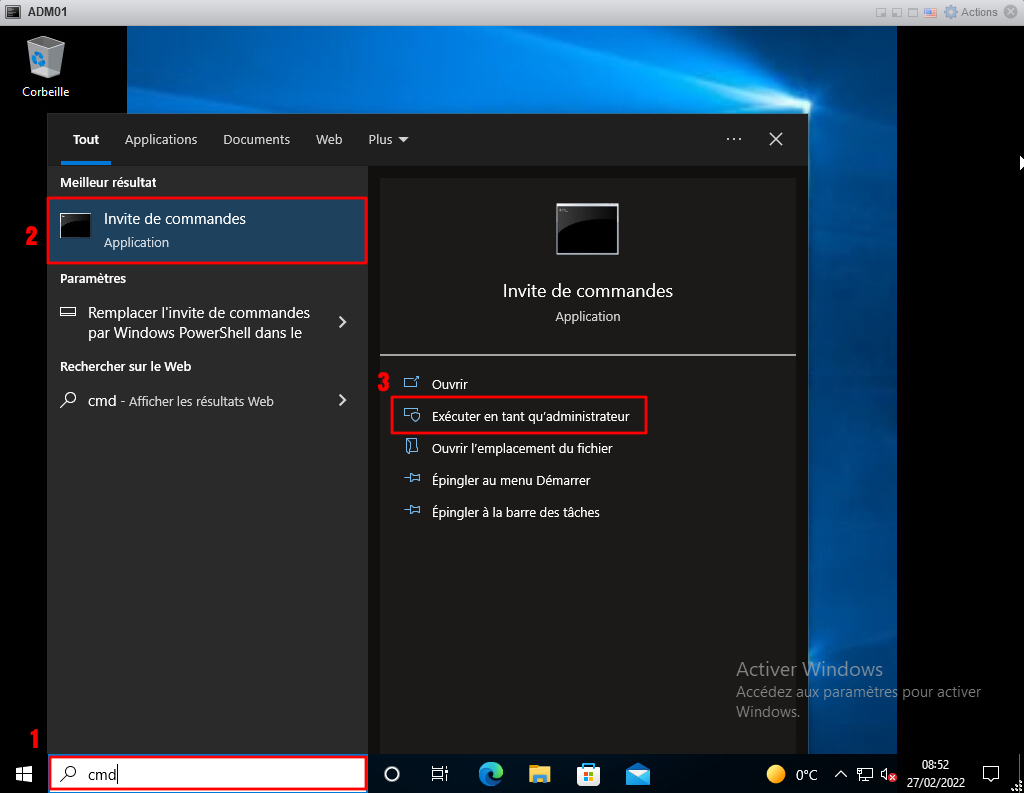Open Task View from the taskbar
This screenshot has width=1024, height=793.
[439, 773]
